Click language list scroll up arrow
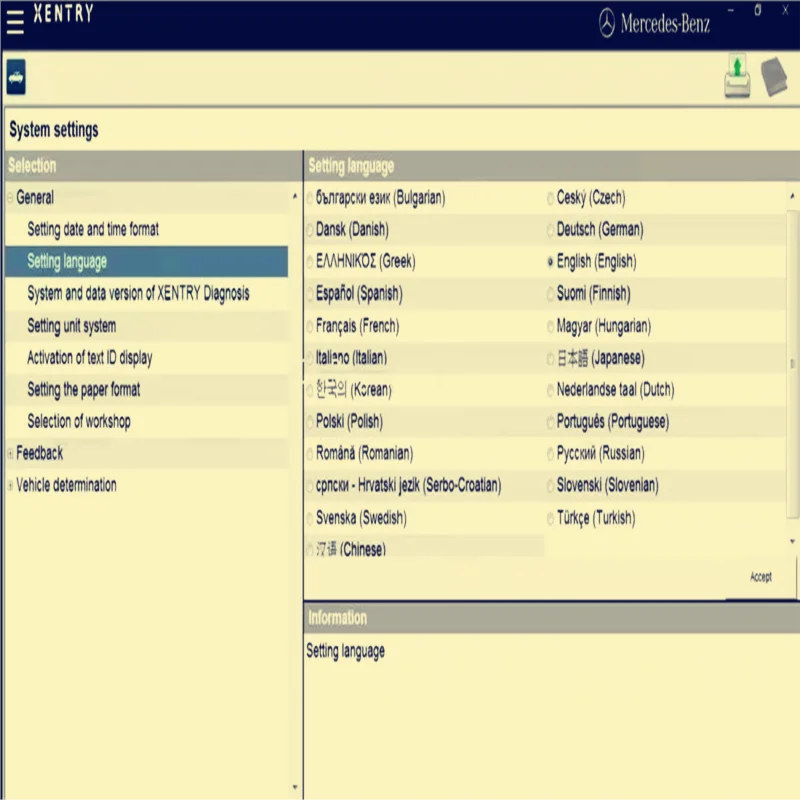This screenshot has height=800, width=800. coord(792,196)
